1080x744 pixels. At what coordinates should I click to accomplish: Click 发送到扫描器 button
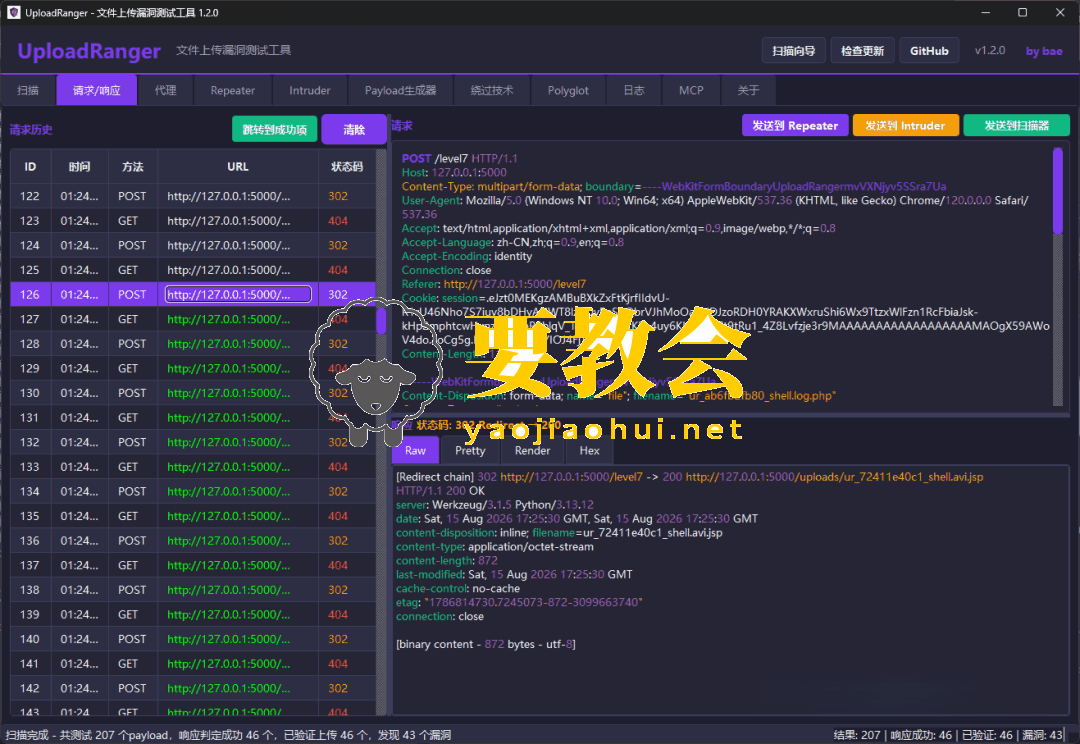pos(1017,125)
